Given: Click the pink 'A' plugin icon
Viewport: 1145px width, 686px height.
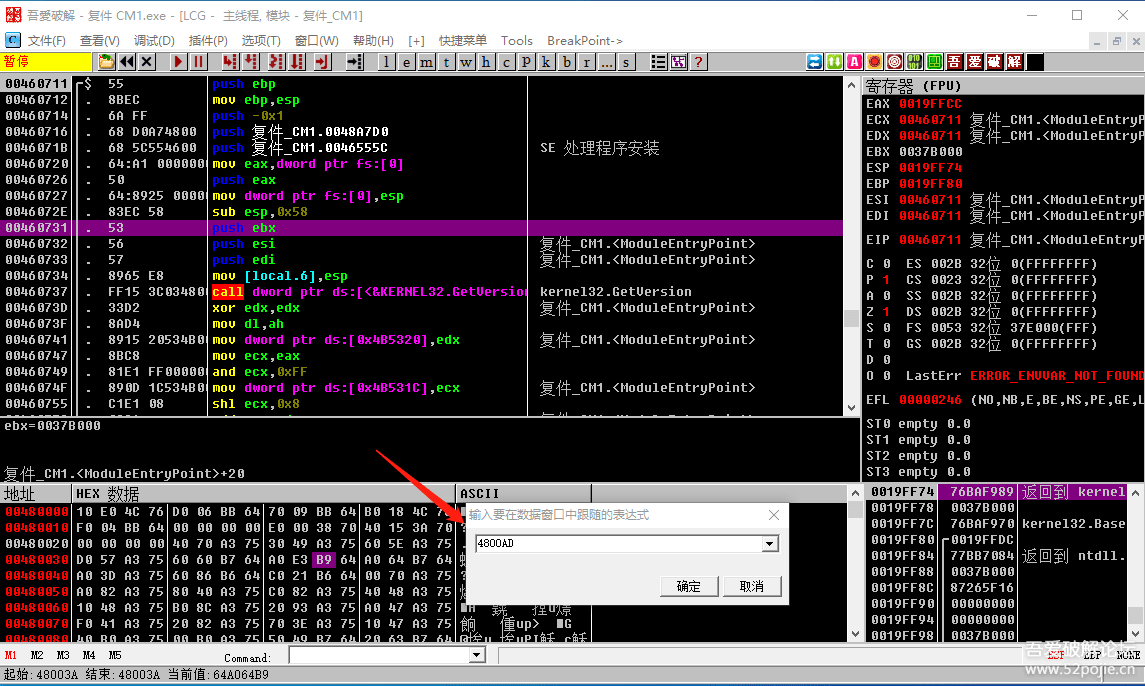Looking at the screenshot, I should 854,62.
